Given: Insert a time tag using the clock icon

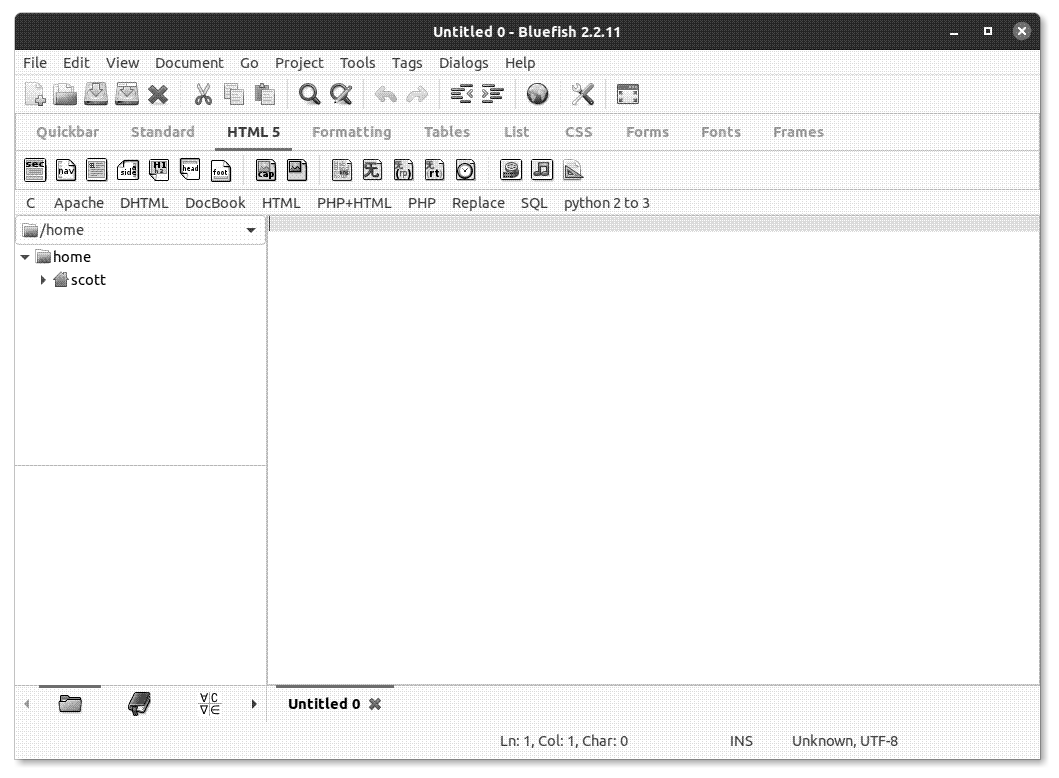Looking at the screenshot, I should pyautogui.click(x=465, y=170).
